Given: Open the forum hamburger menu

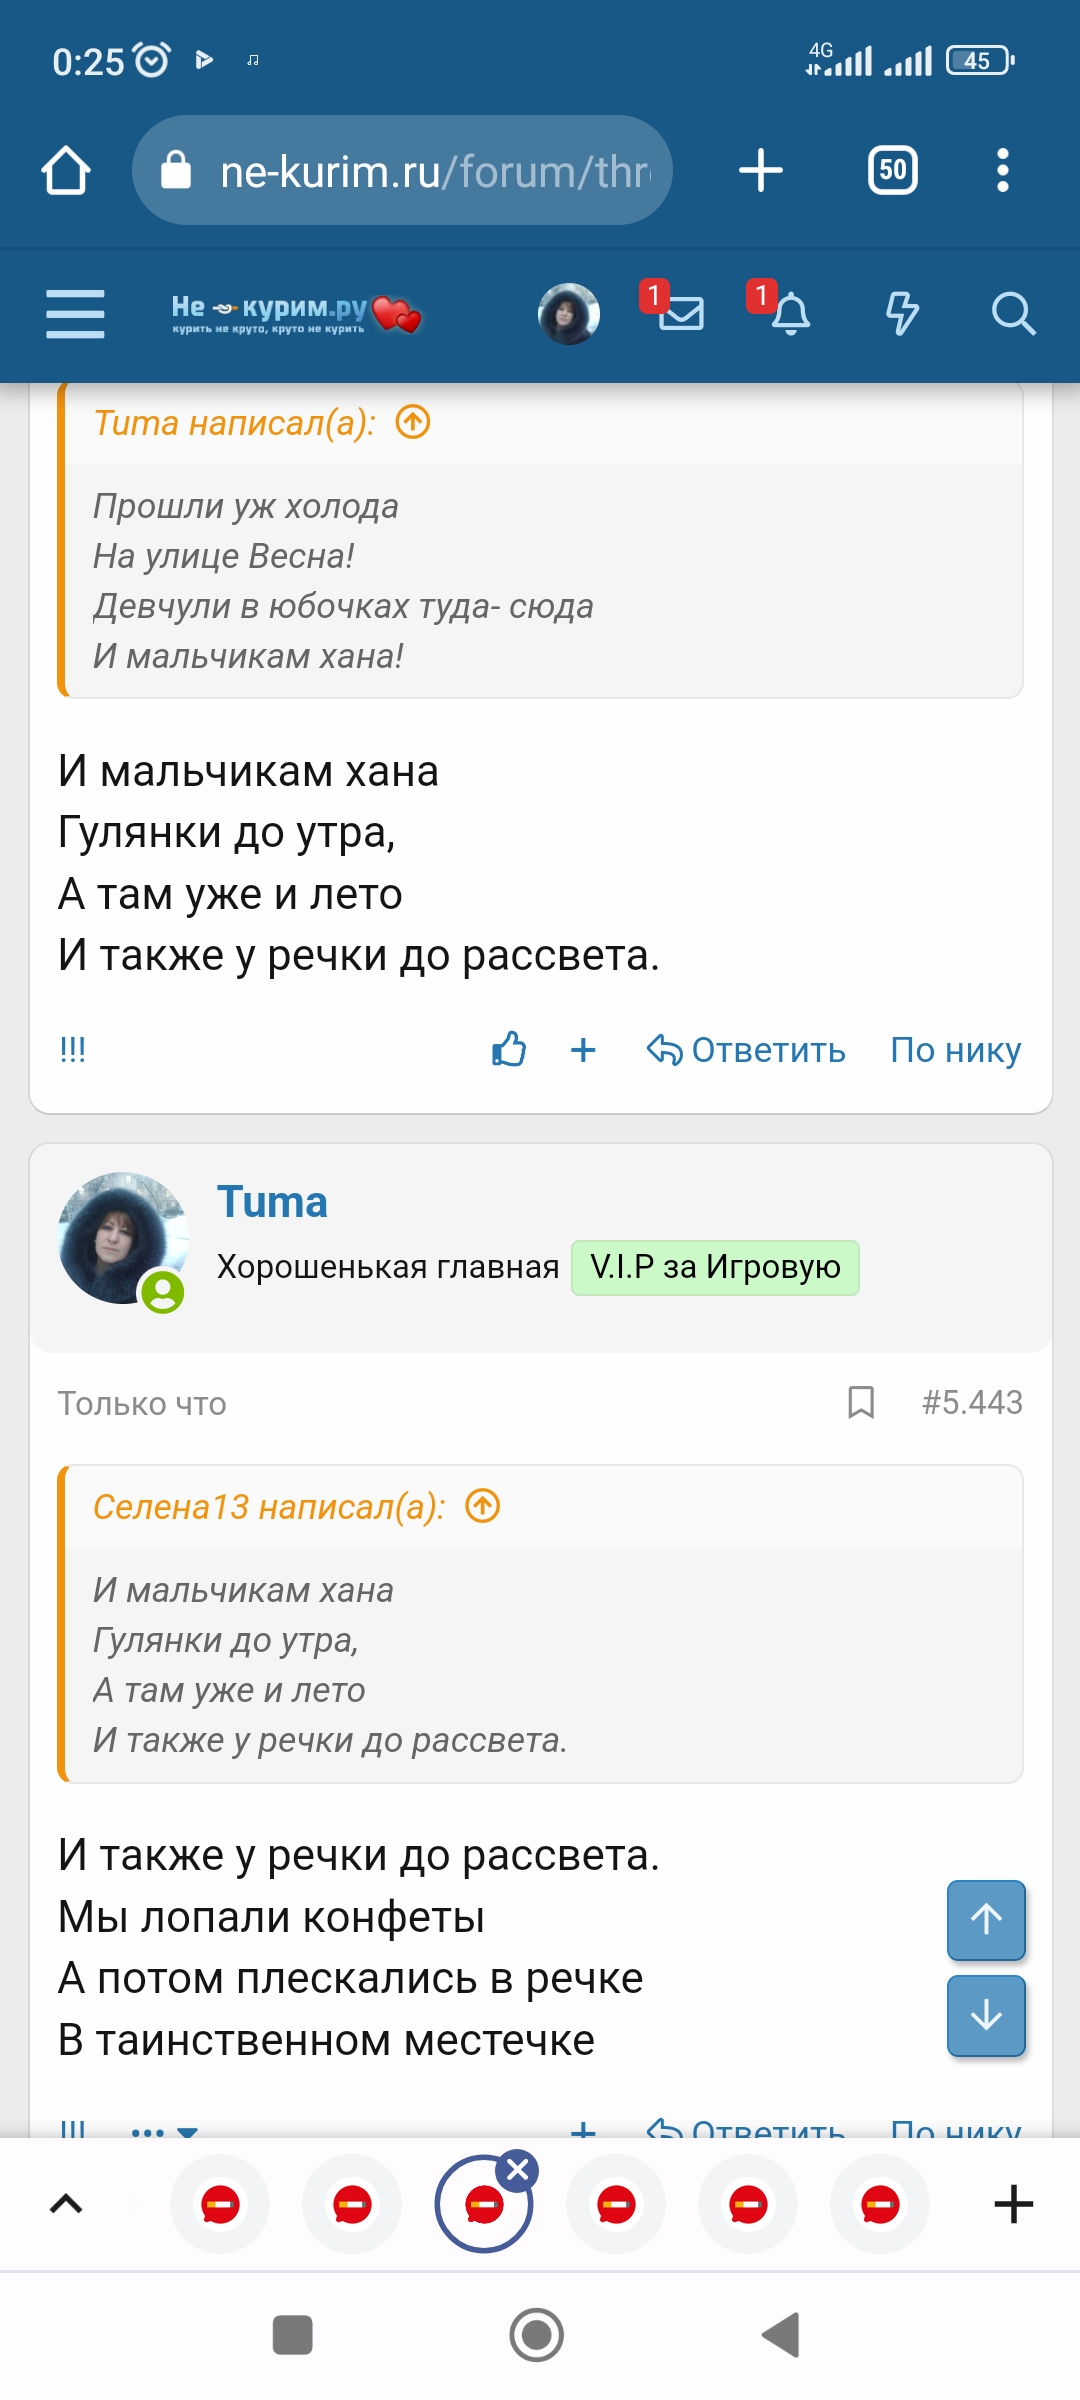Looking at the screenshot, I should point(75,314).
